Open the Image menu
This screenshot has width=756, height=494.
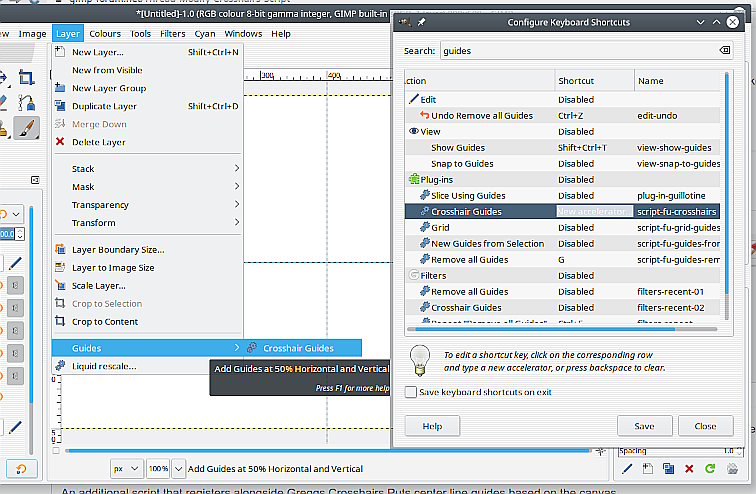[x=32, y=34]
